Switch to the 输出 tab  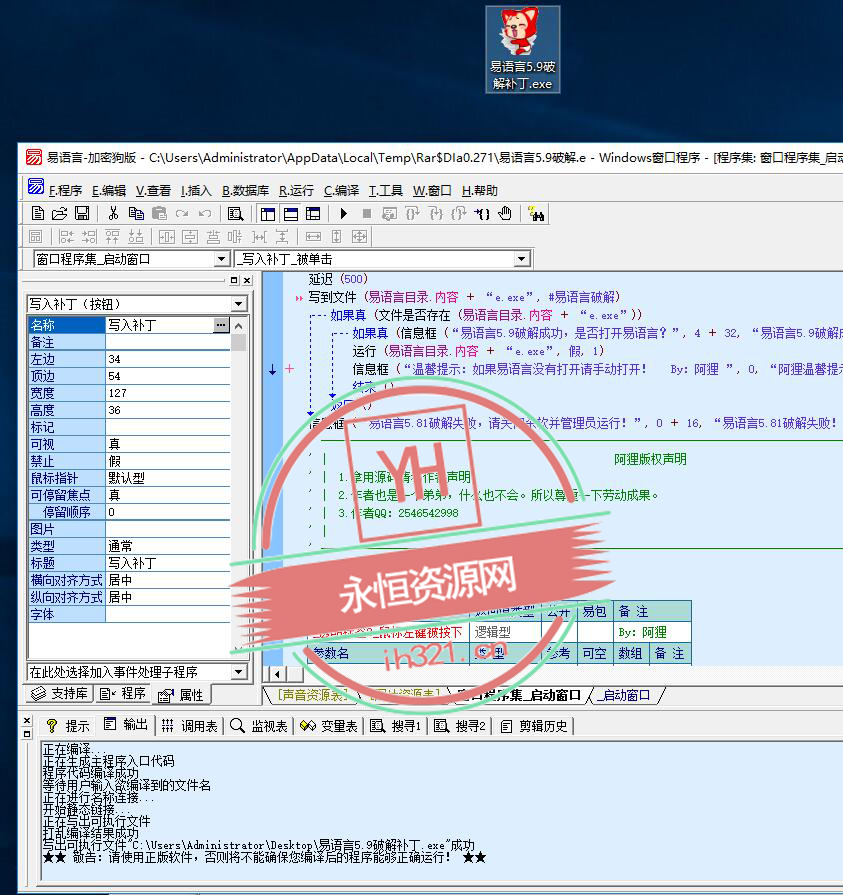coord(126,724)
